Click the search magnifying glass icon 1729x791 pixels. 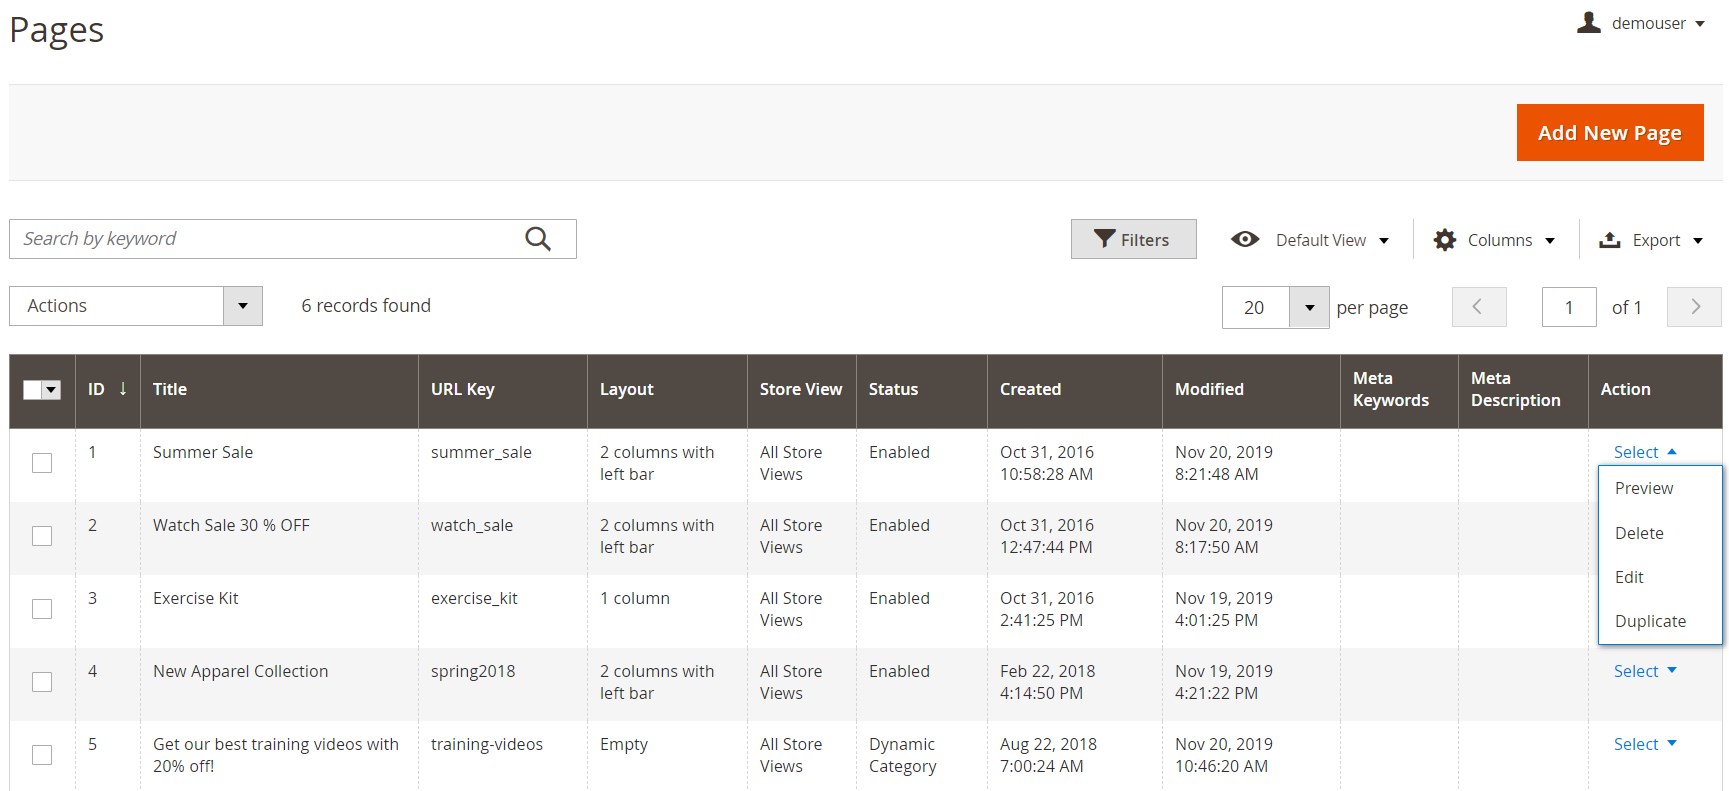click(x=538, y=239)
